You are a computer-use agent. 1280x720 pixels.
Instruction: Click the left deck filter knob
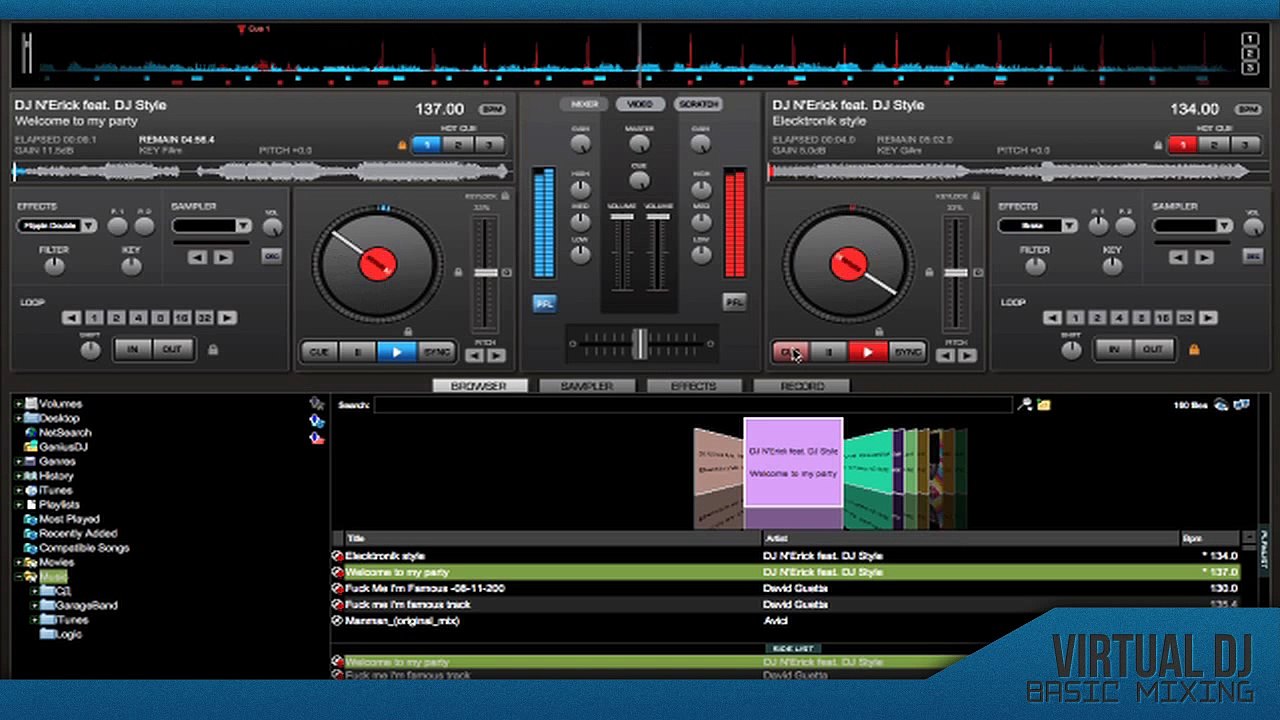[x=54, y=266]
